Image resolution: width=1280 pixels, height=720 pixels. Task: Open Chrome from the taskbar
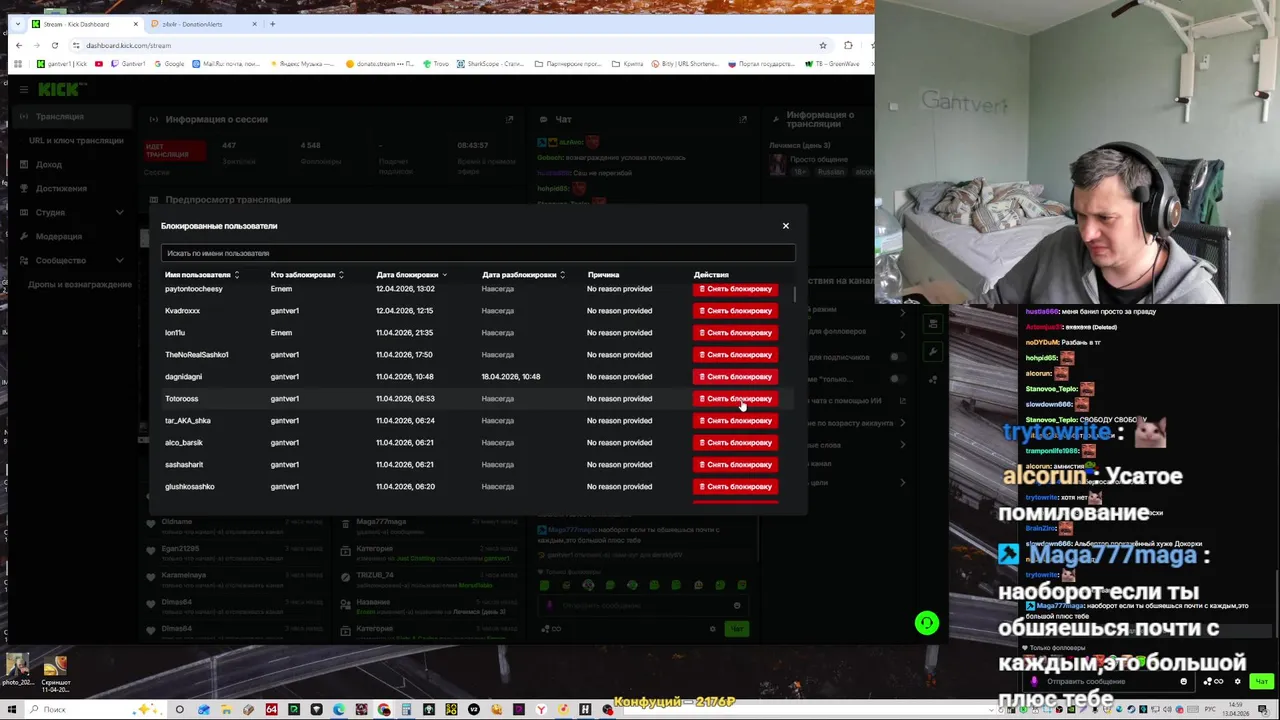(384, 709)
